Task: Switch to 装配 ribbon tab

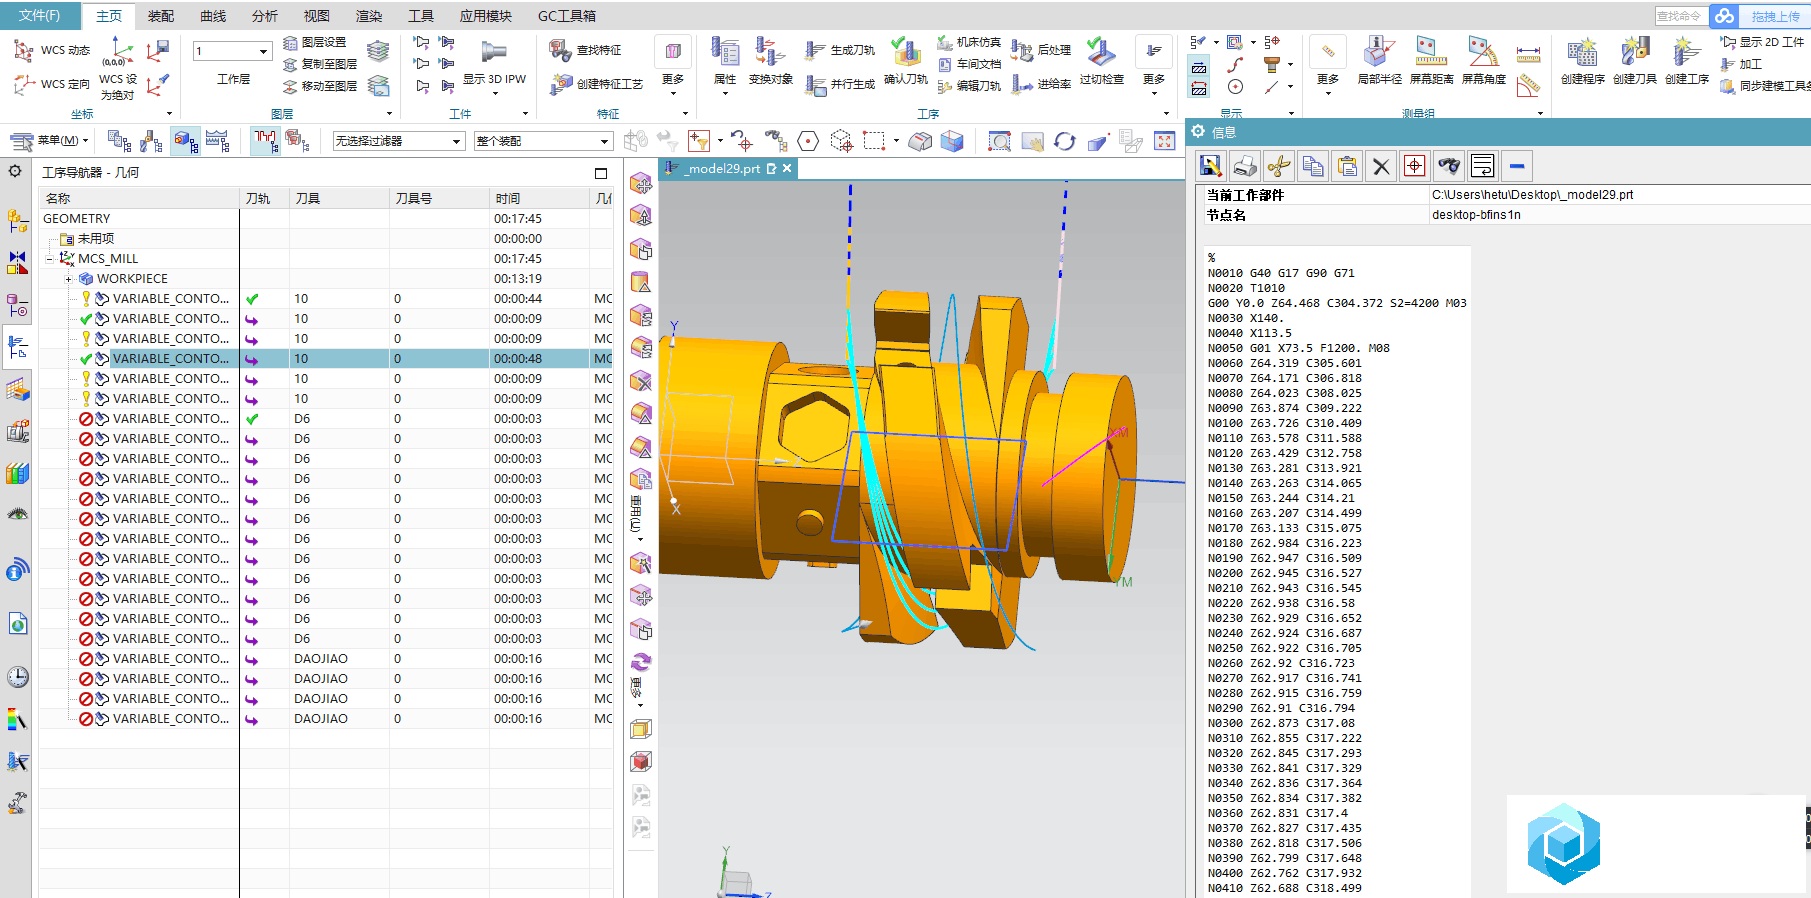Action: pos(161,16)
